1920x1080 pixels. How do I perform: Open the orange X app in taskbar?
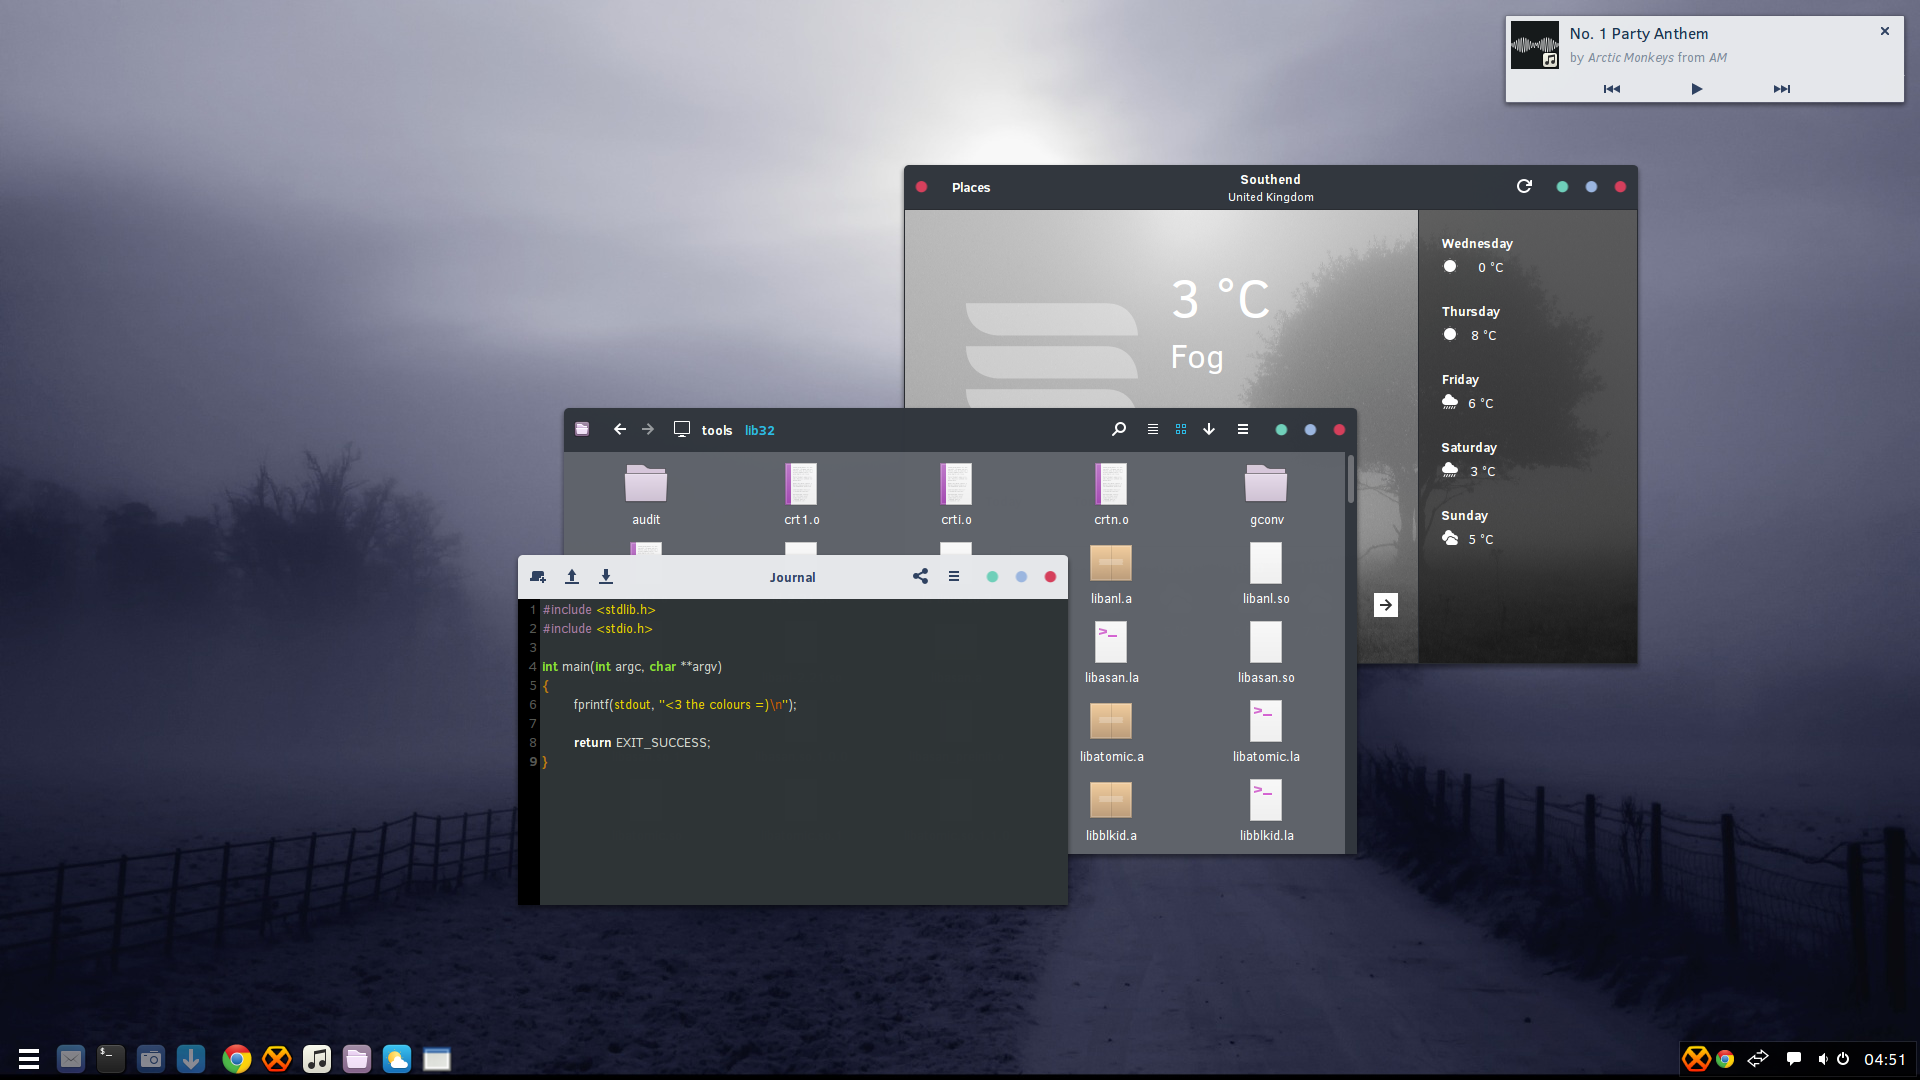point(277,1059)
